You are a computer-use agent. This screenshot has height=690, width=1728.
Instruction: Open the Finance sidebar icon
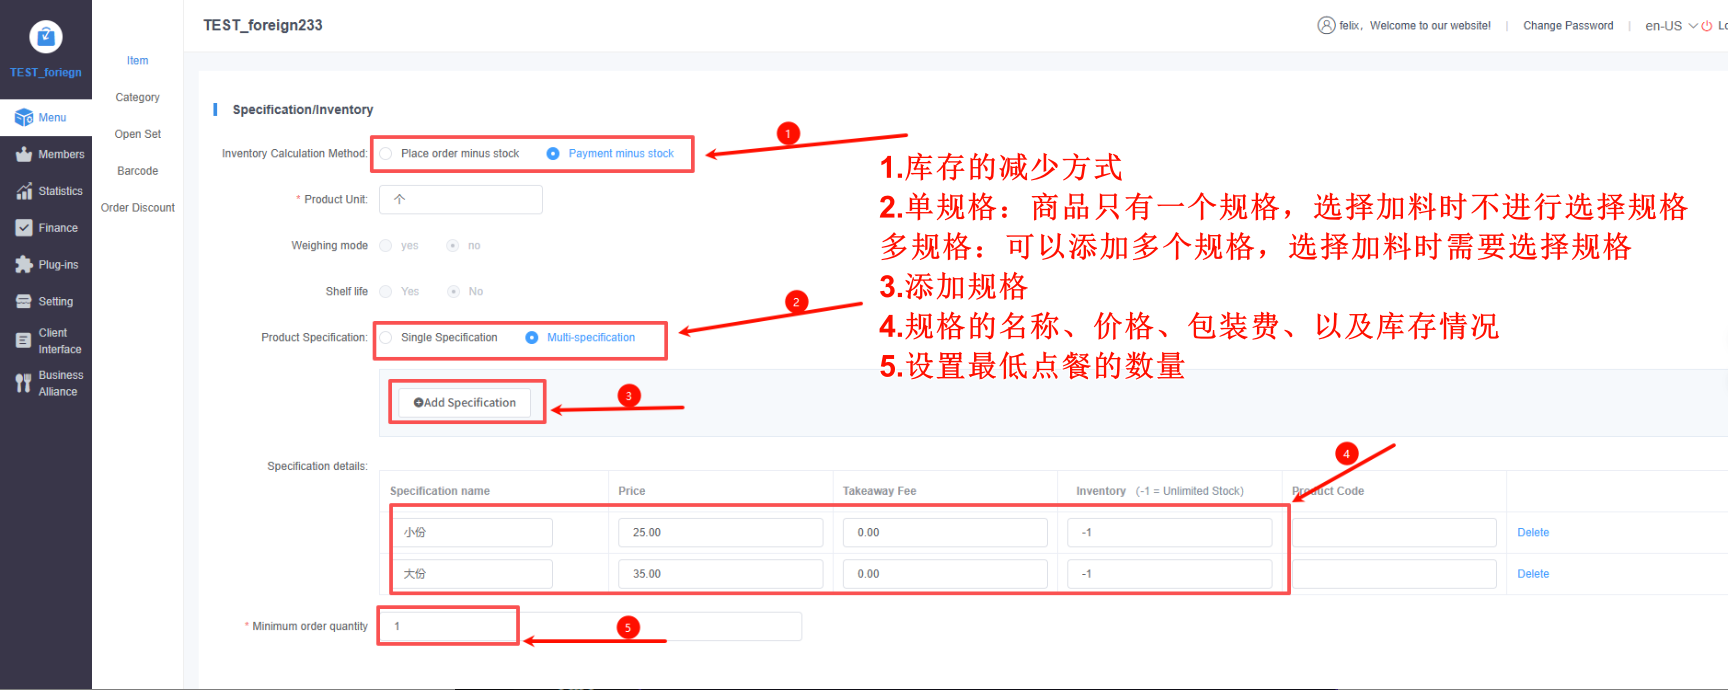24,228
